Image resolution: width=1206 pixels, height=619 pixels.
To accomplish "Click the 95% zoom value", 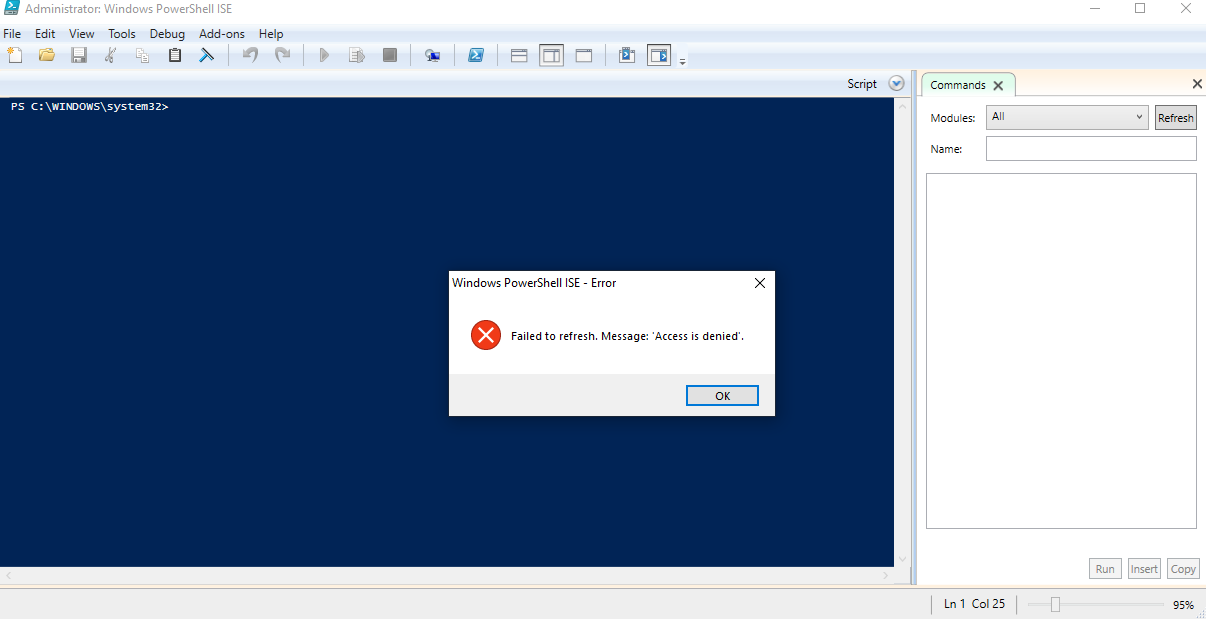I will (1183, 605).
